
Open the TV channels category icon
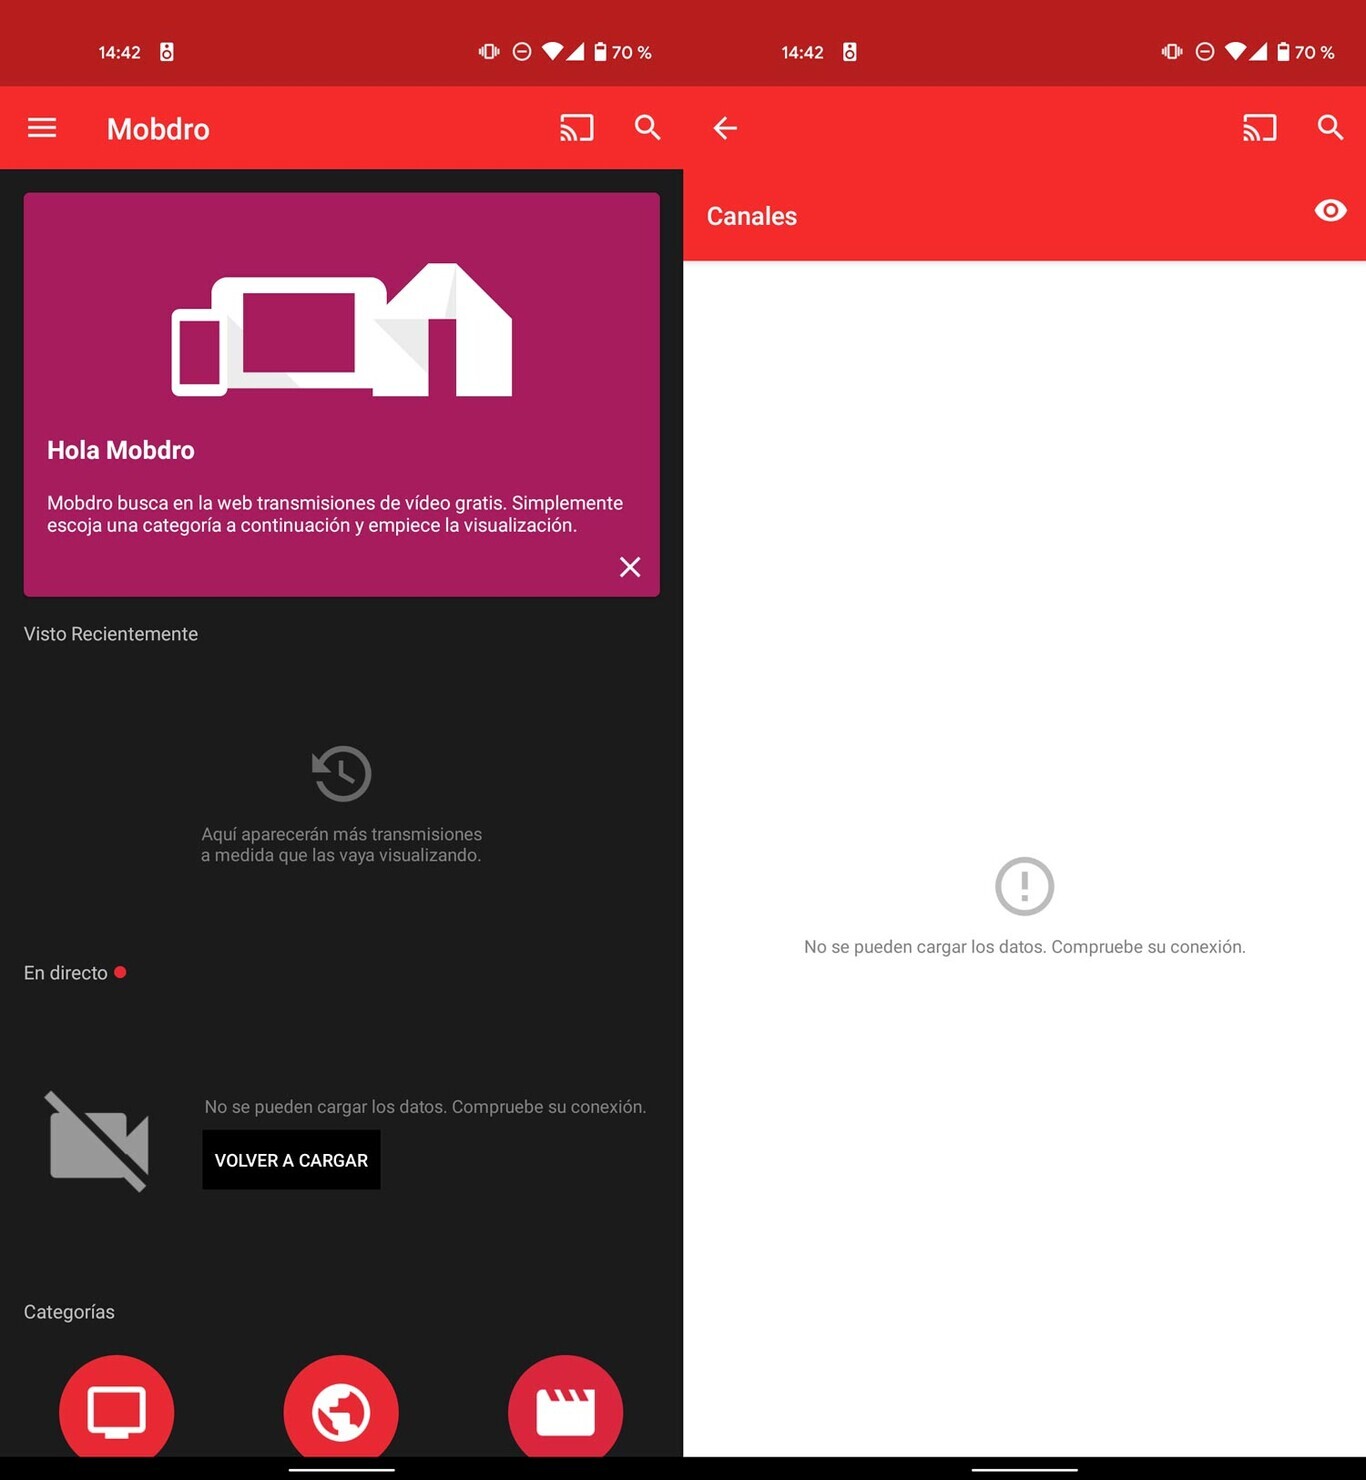click(117, 1410)
